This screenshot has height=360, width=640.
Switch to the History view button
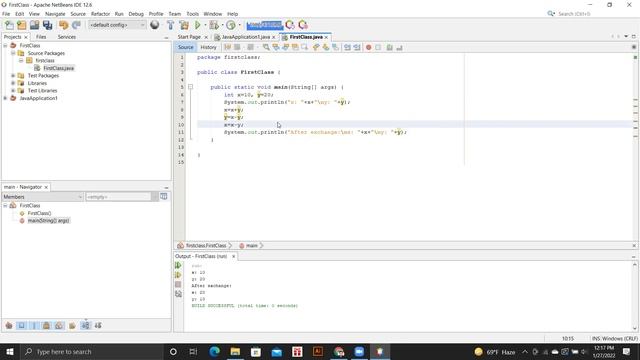click(x=208, y=47)
